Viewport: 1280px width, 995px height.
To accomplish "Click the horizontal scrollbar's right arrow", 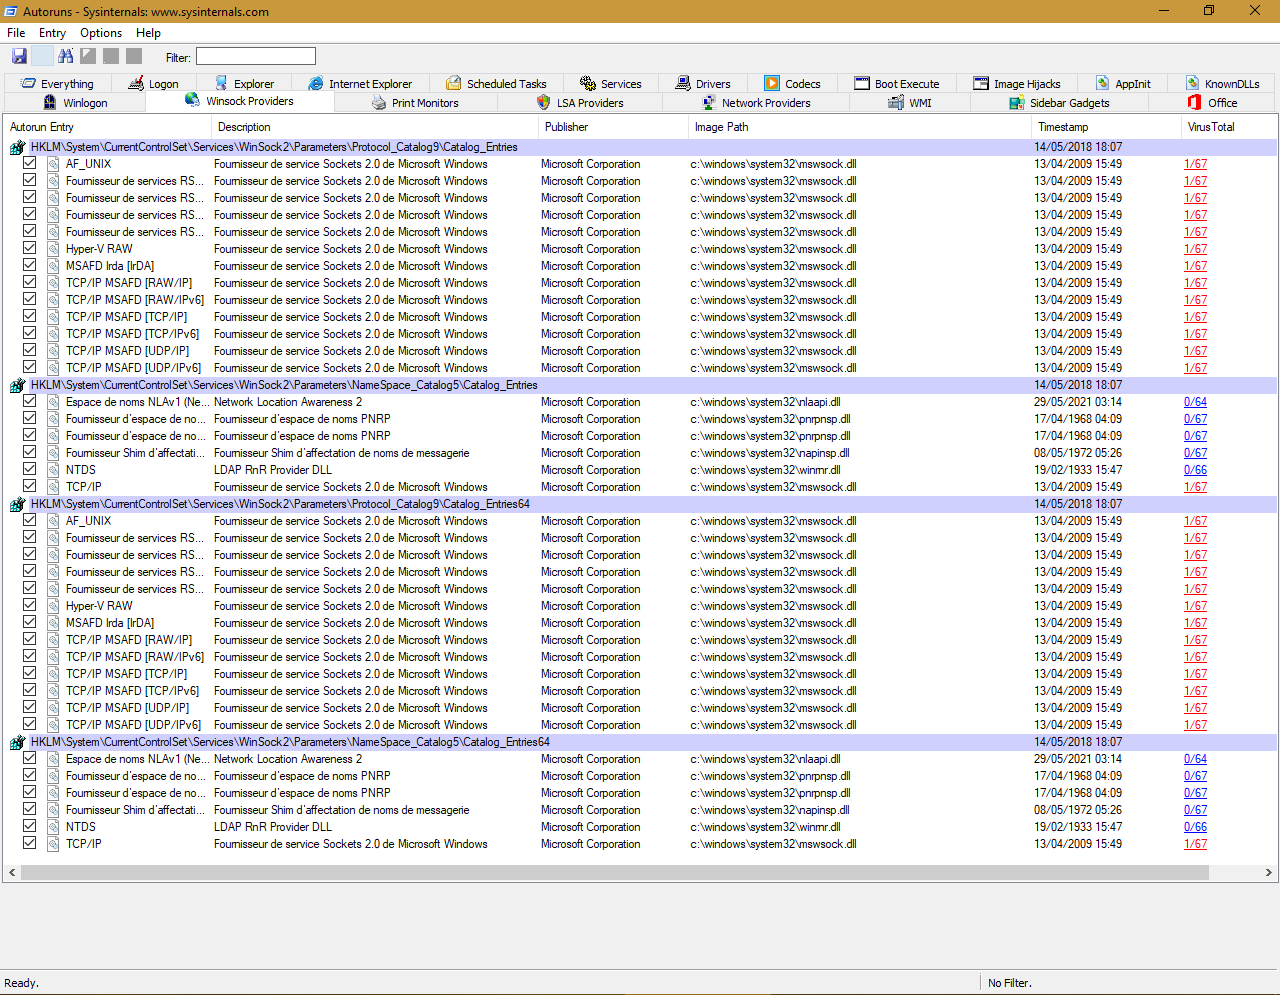I will point(1268,873).
